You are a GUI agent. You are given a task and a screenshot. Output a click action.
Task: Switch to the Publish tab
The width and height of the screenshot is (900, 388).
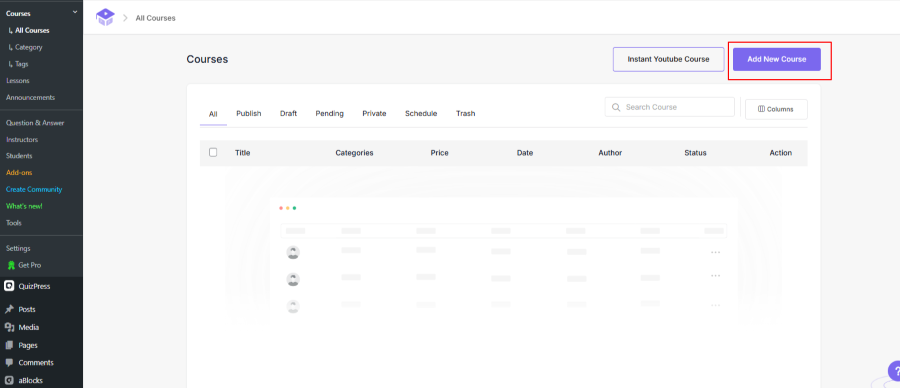point(249,114)
